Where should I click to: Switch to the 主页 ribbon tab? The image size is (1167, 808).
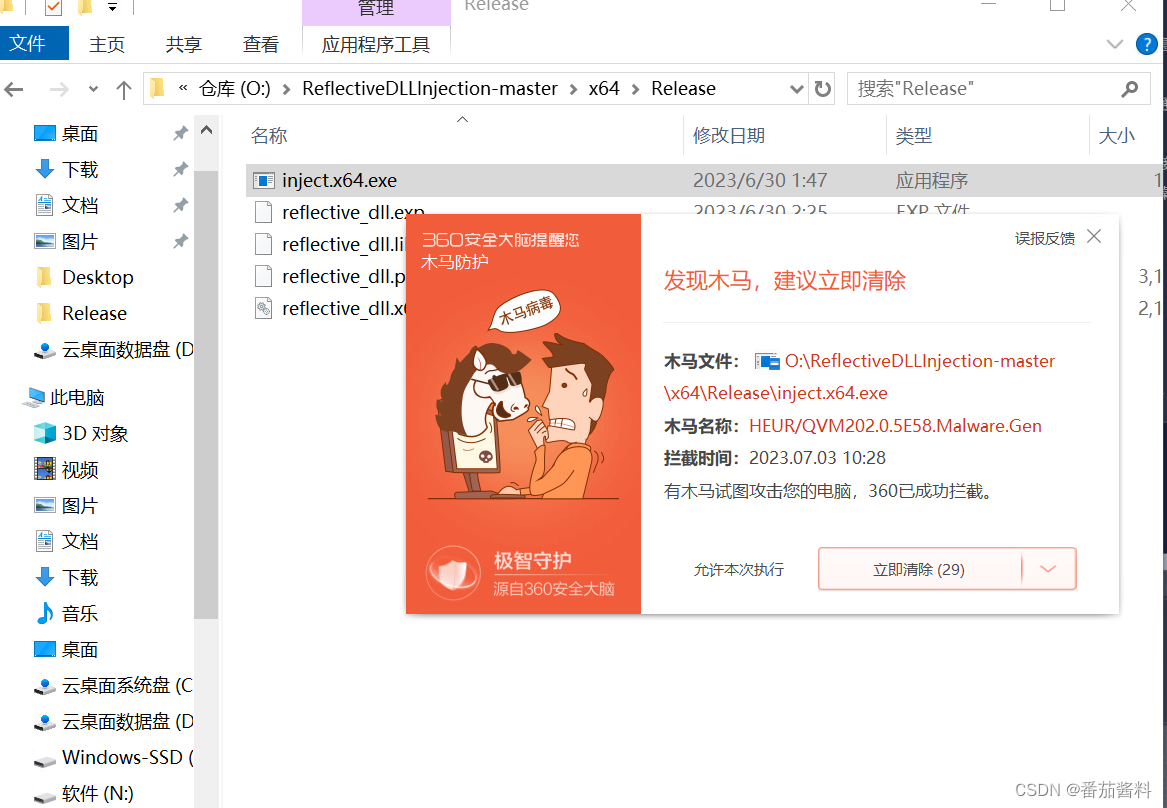[106, 45]
